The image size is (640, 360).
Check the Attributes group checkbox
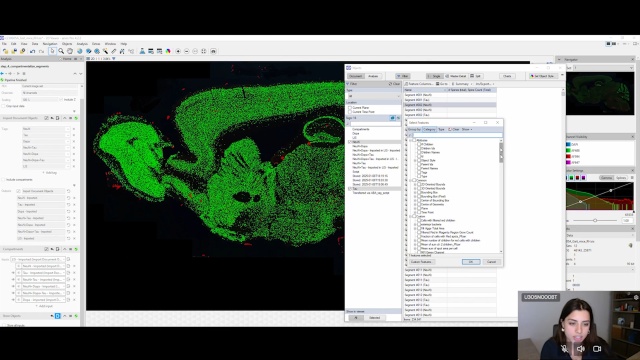(x=414, y=140)
